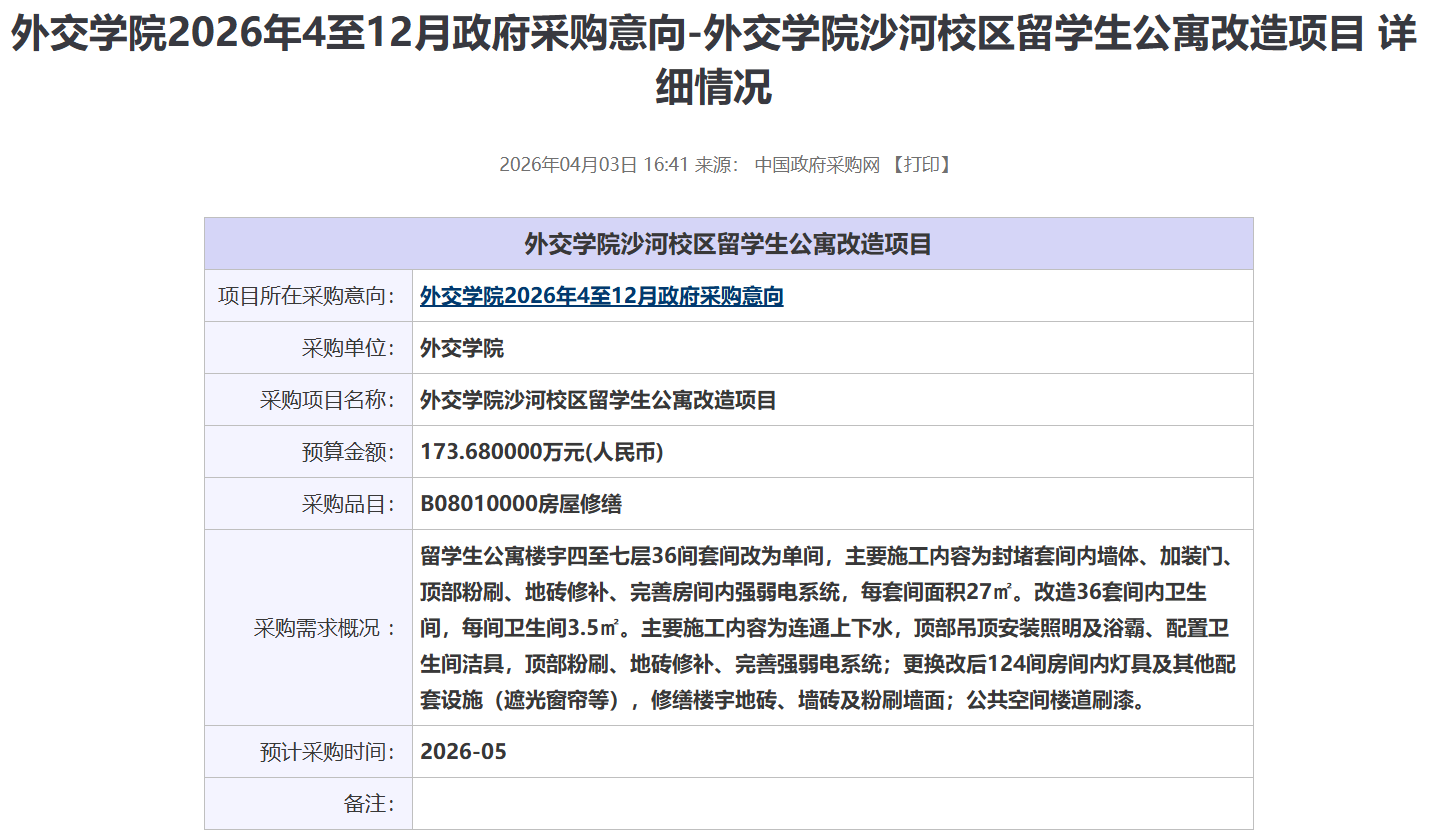Click the 【打印】 print link

pos(920,165)
